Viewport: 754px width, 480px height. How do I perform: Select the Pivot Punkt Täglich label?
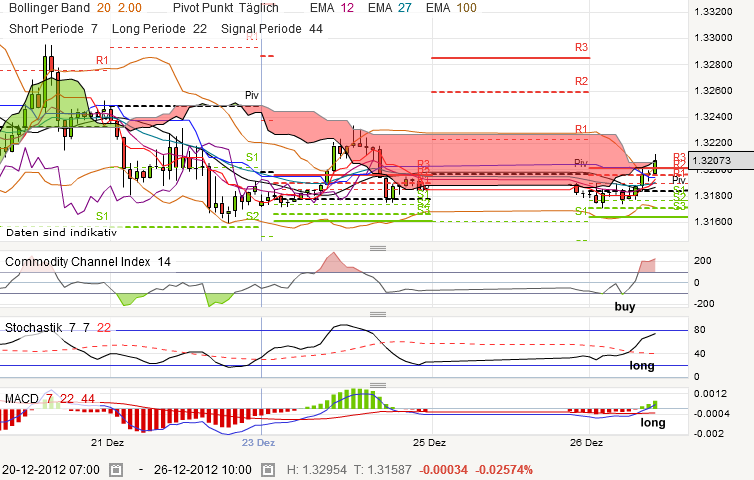pyautogui.click(x=226, y=8)
